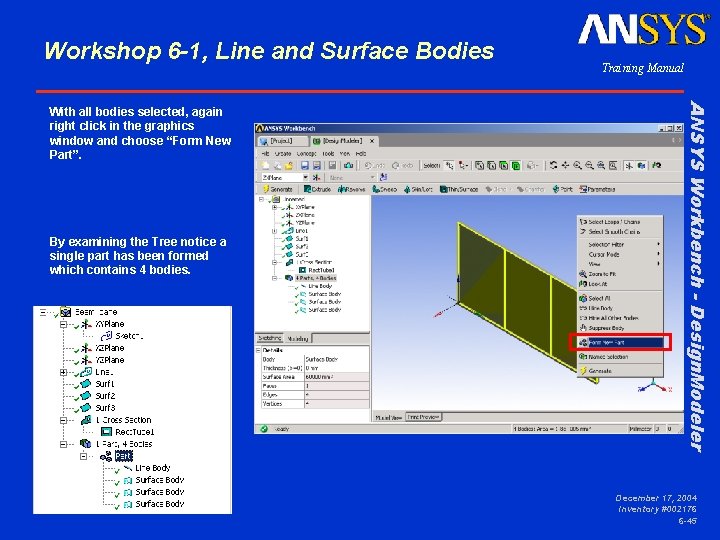Choose Hide All Other Bodies

tap(620, 318)
